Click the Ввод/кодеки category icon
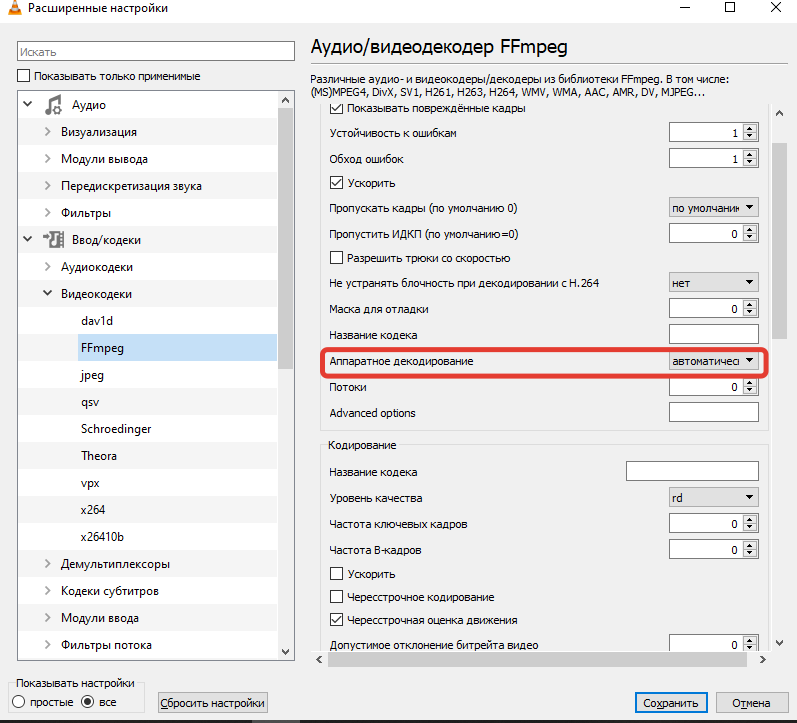 [53, 240]
